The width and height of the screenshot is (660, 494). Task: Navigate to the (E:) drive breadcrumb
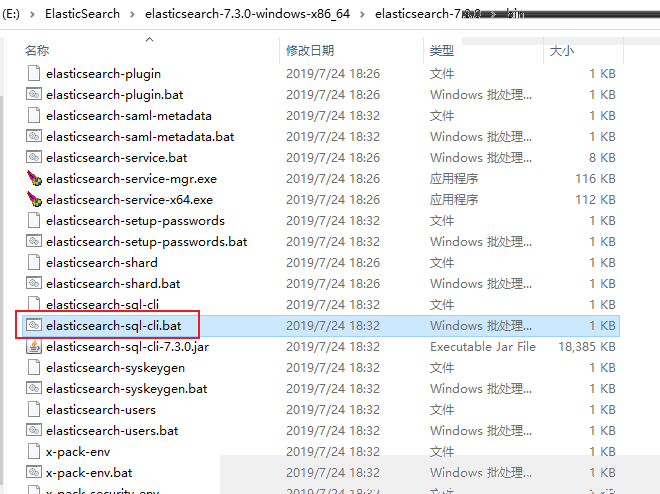(11, 14)
